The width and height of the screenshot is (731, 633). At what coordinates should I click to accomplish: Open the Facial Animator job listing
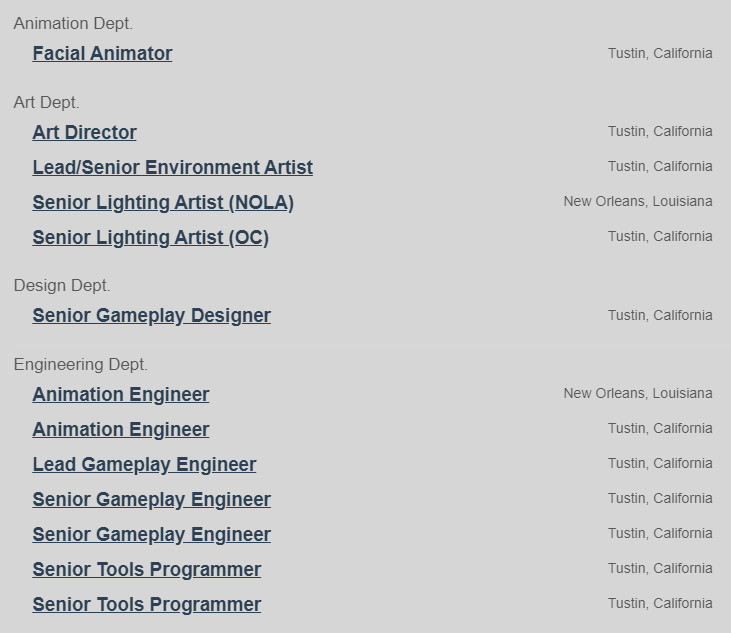102,53
